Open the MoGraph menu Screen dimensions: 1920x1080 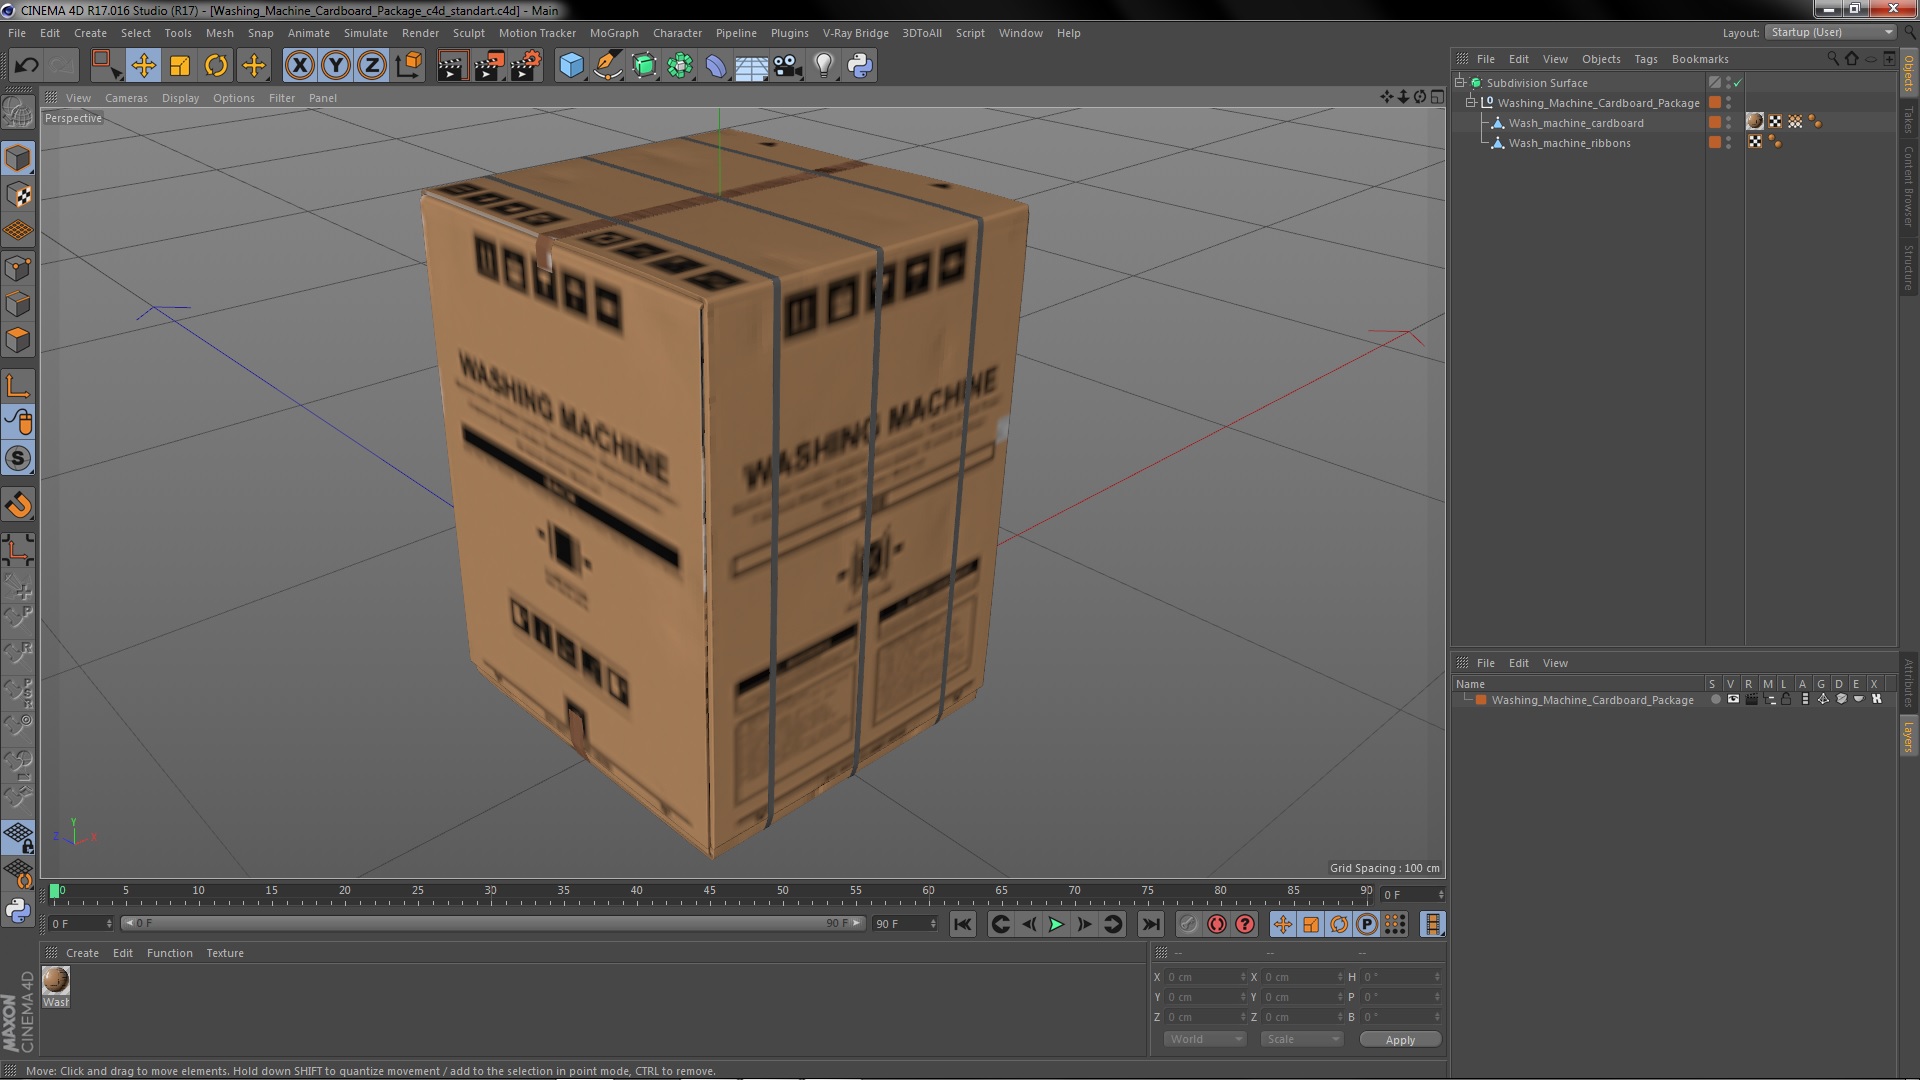613,33
